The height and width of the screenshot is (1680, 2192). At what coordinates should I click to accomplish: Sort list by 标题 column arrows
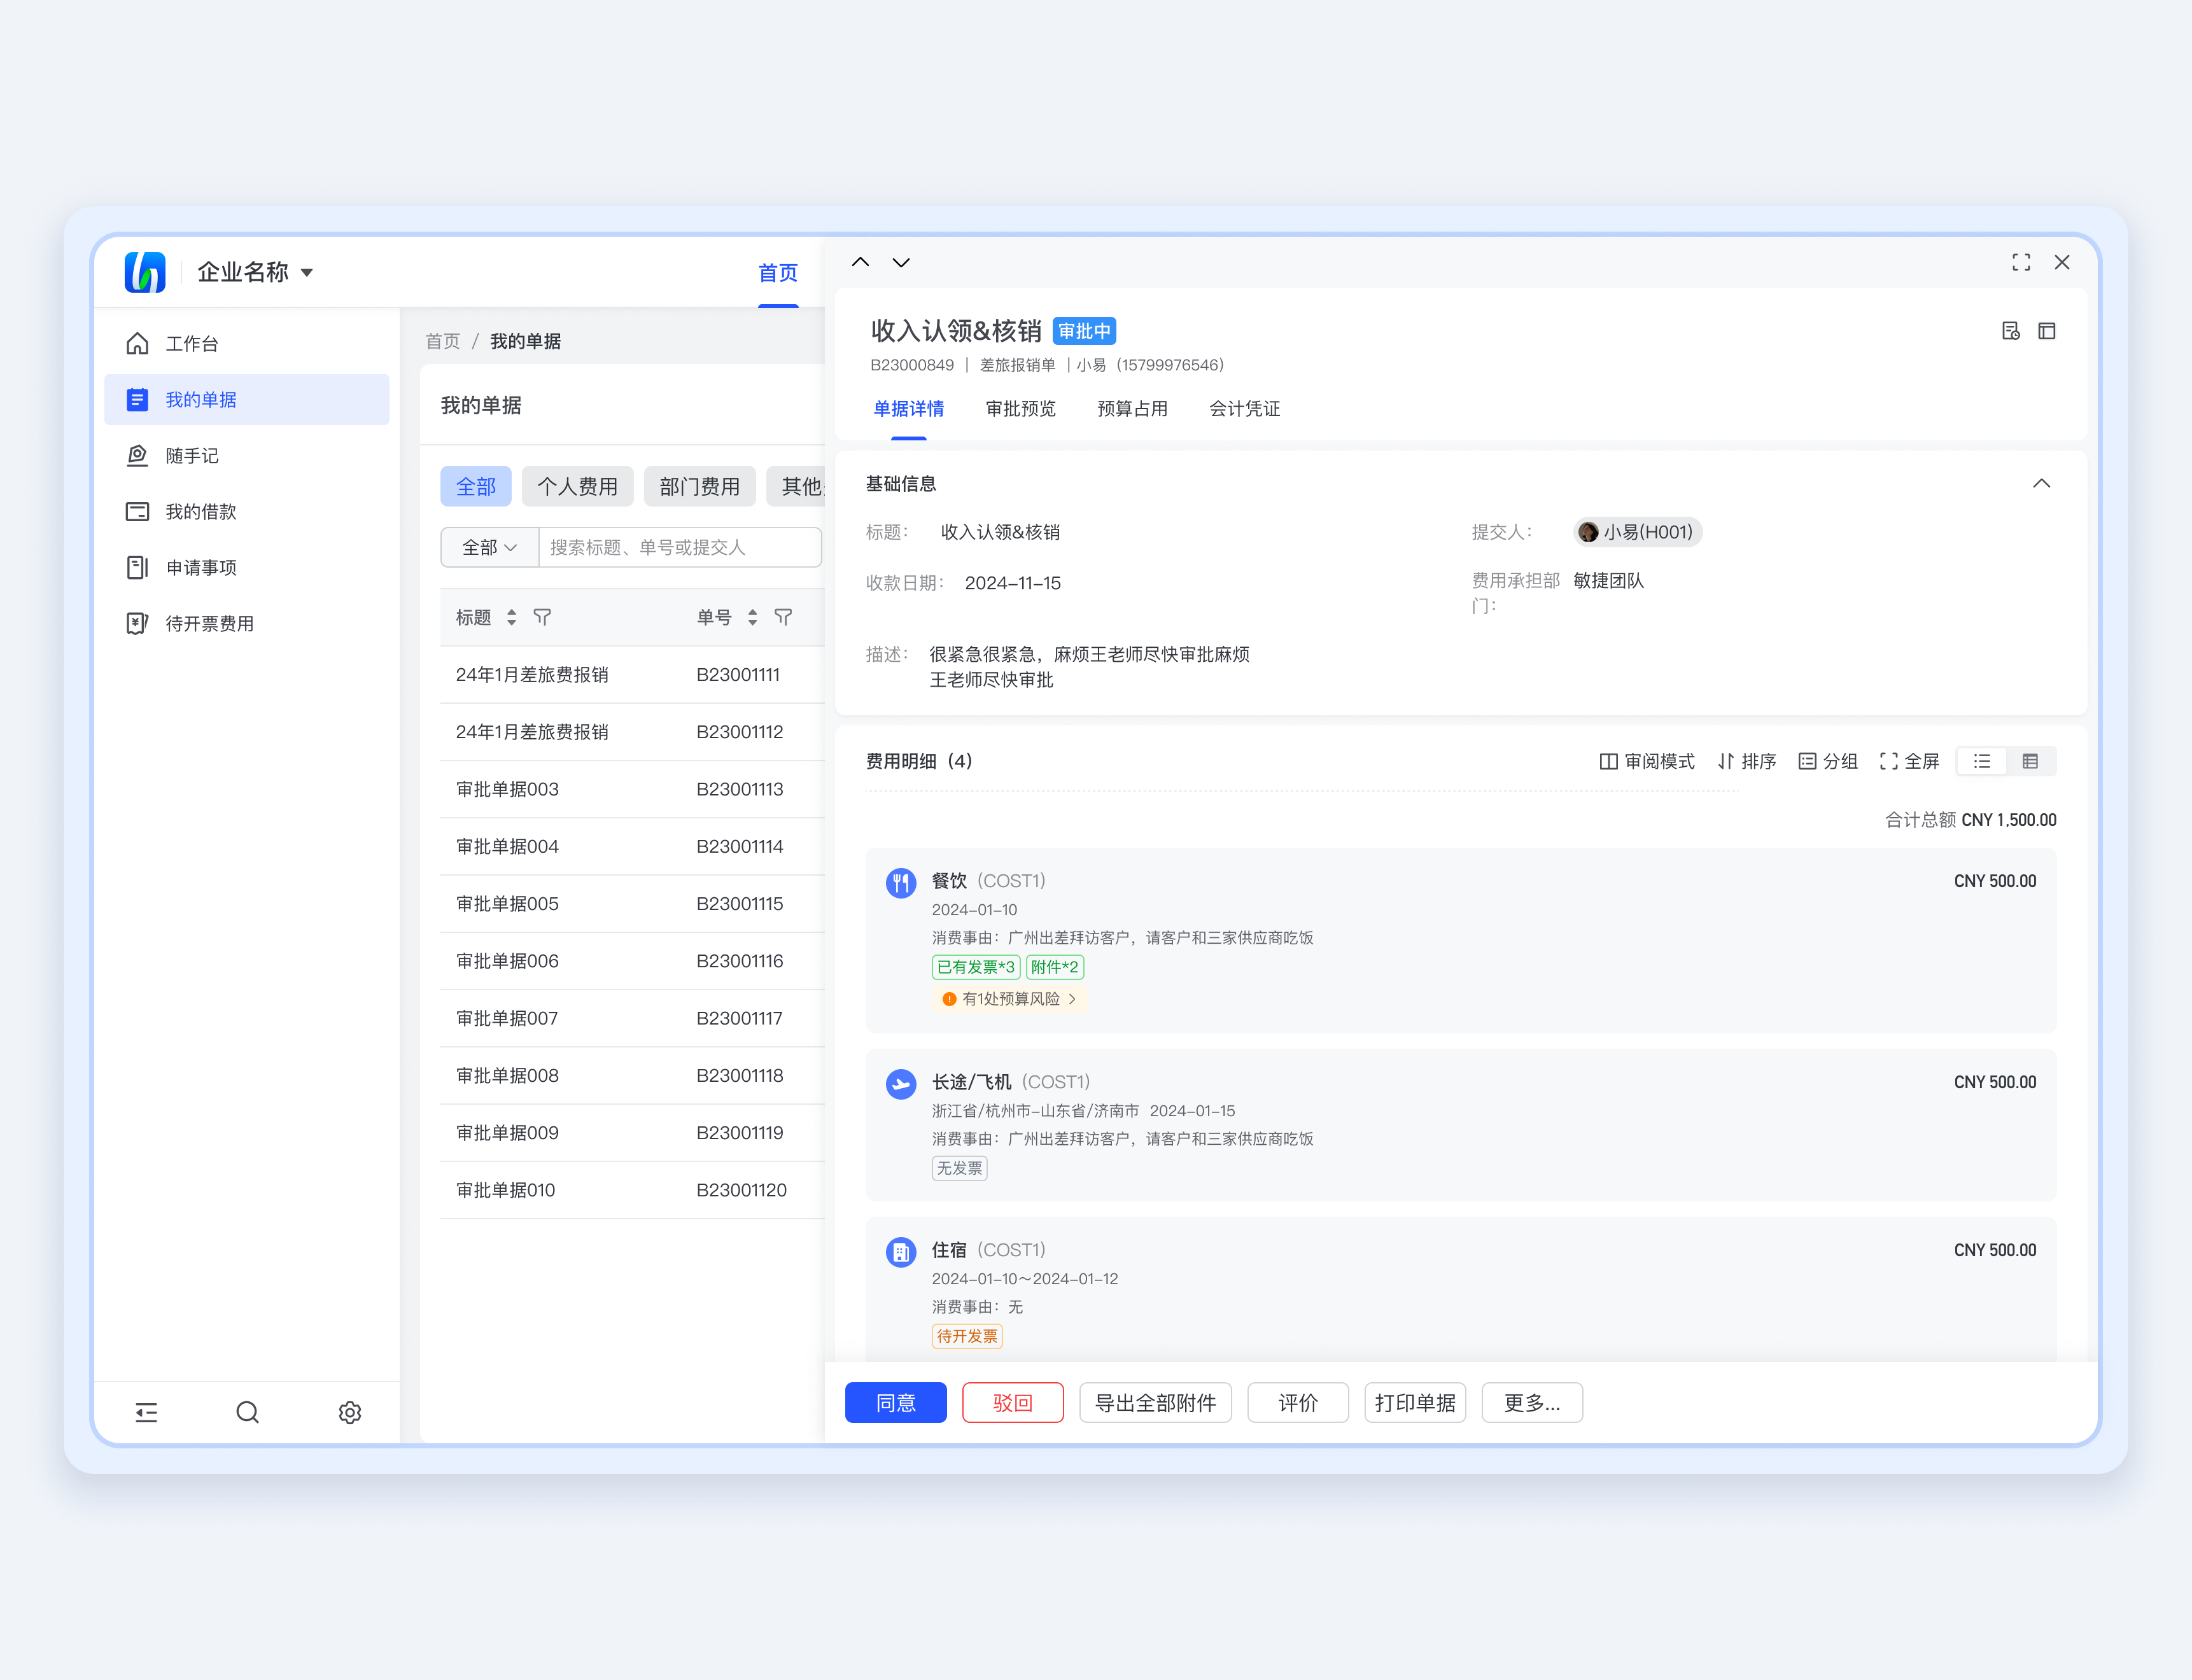point(511,617)
